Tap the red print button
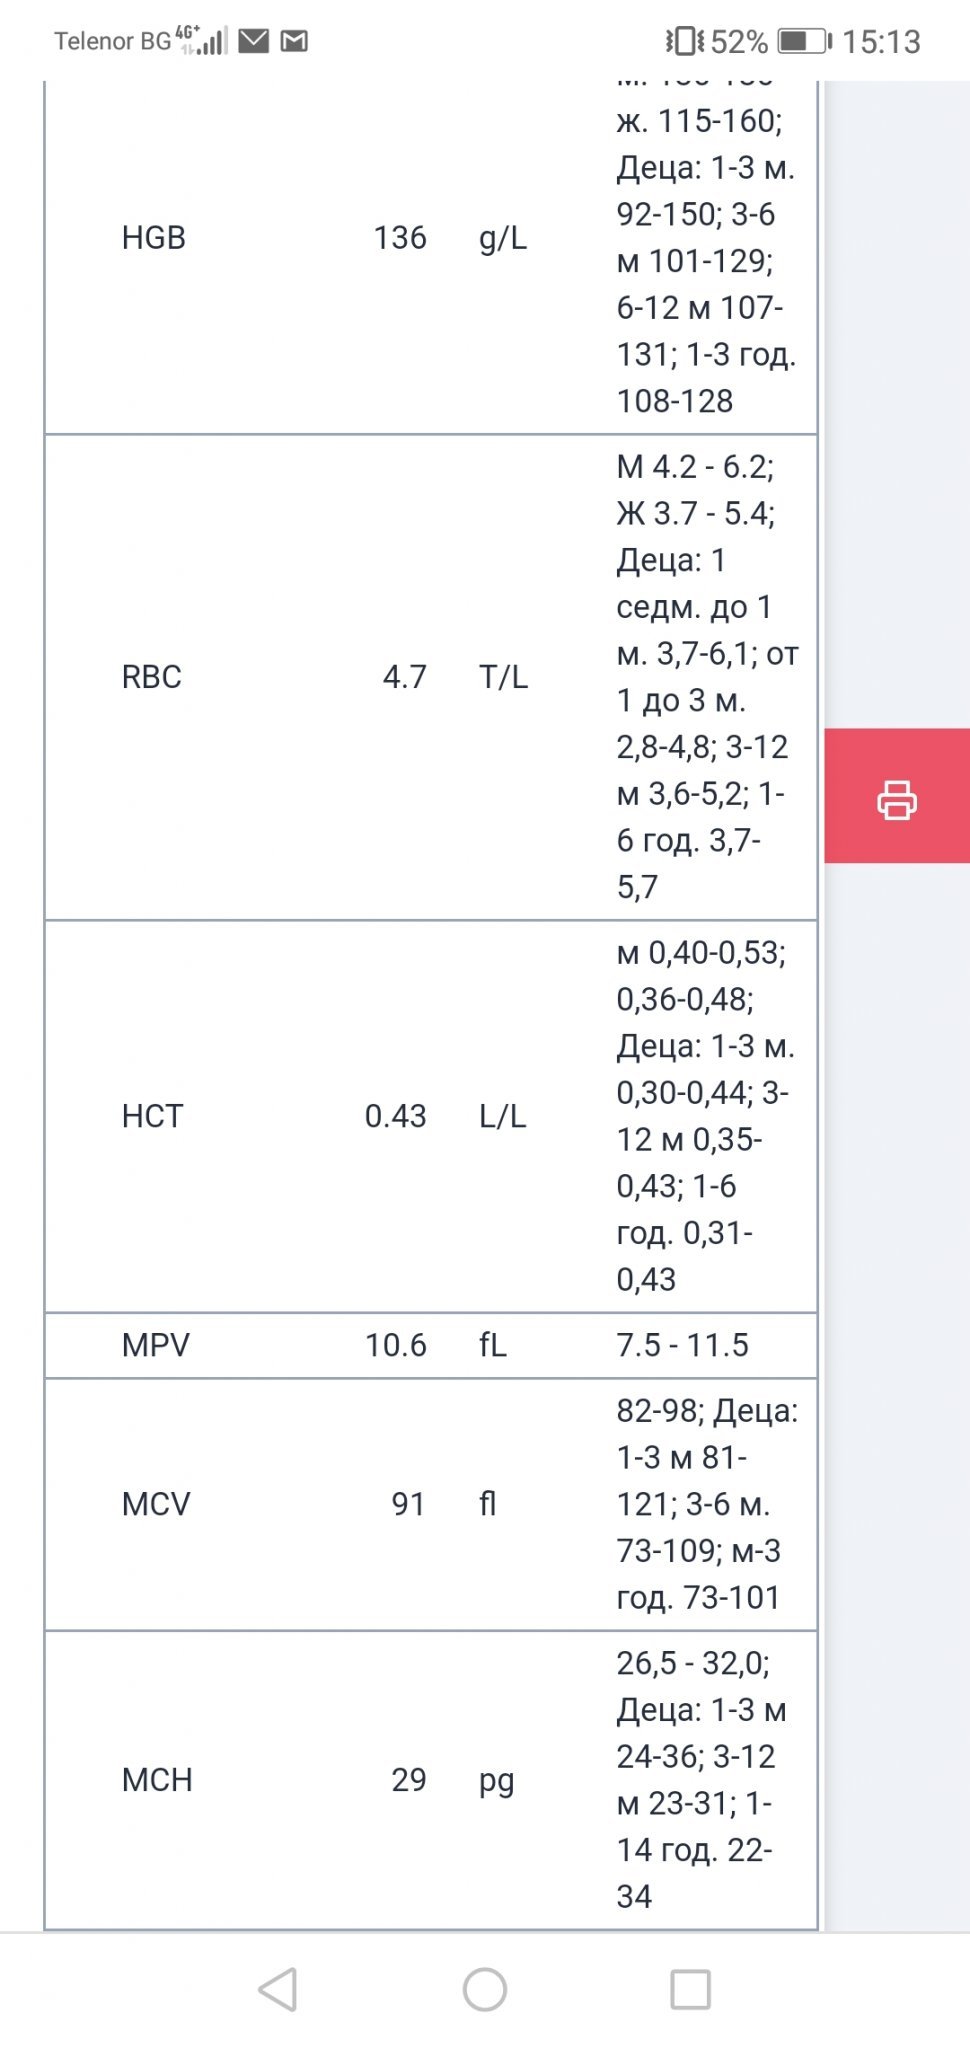 [896, 797]
